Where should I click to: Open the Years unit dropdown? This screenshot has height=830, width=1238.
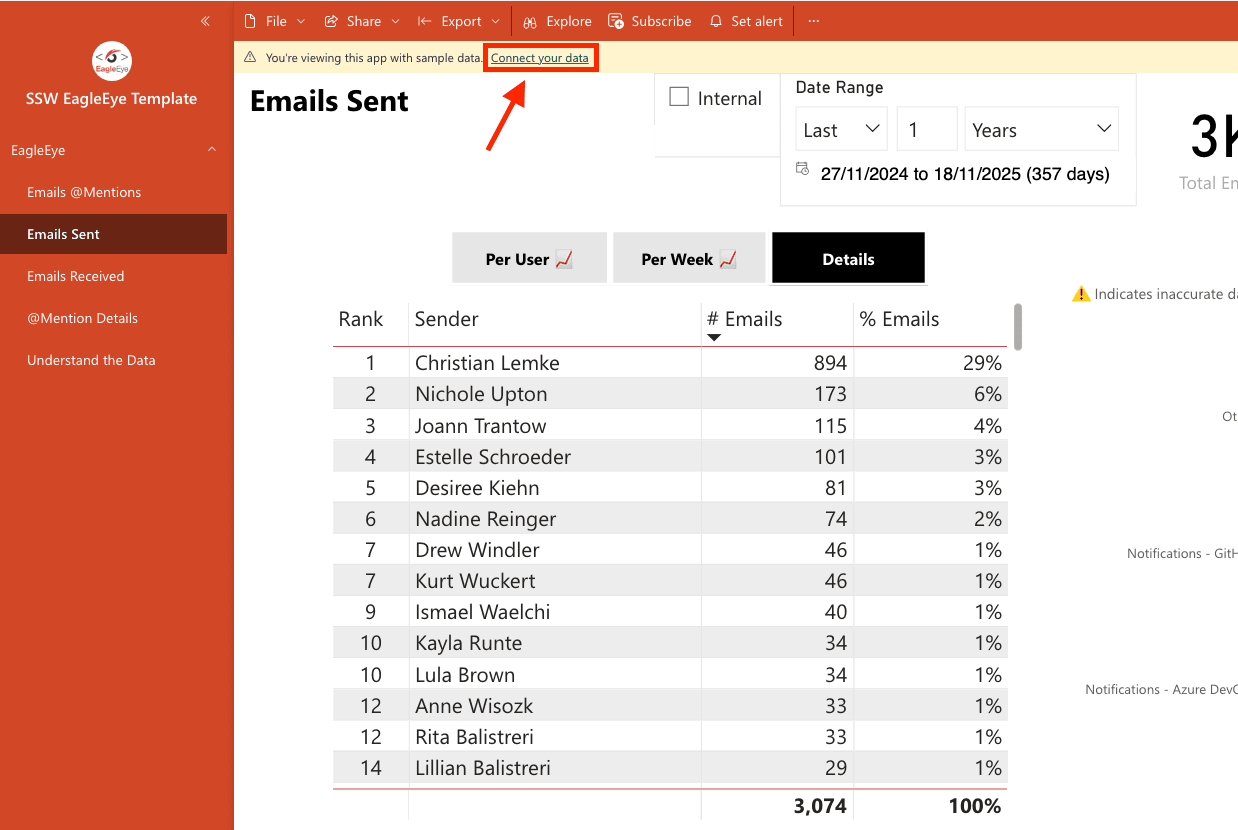click(x=1041, y=128)
